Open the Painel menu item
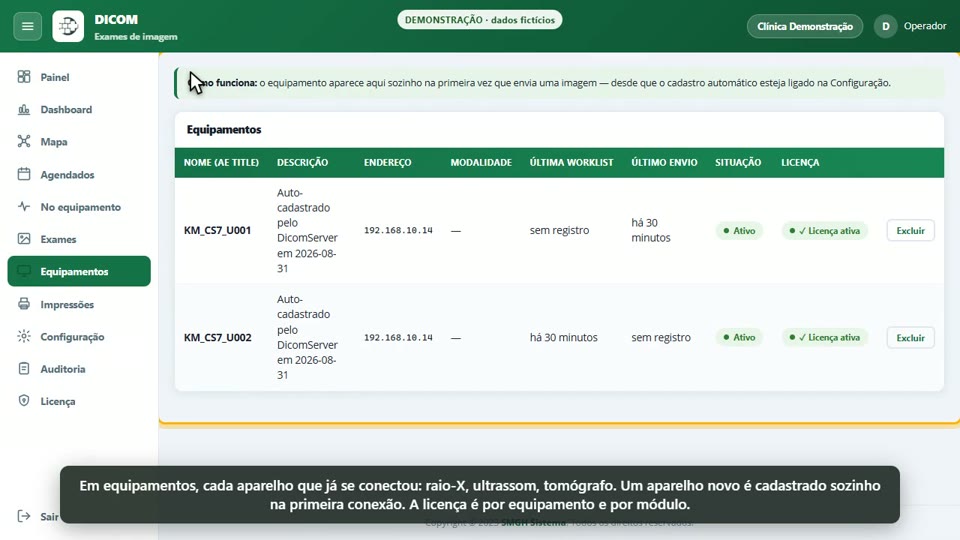The image size is (960, 540). 79,77
